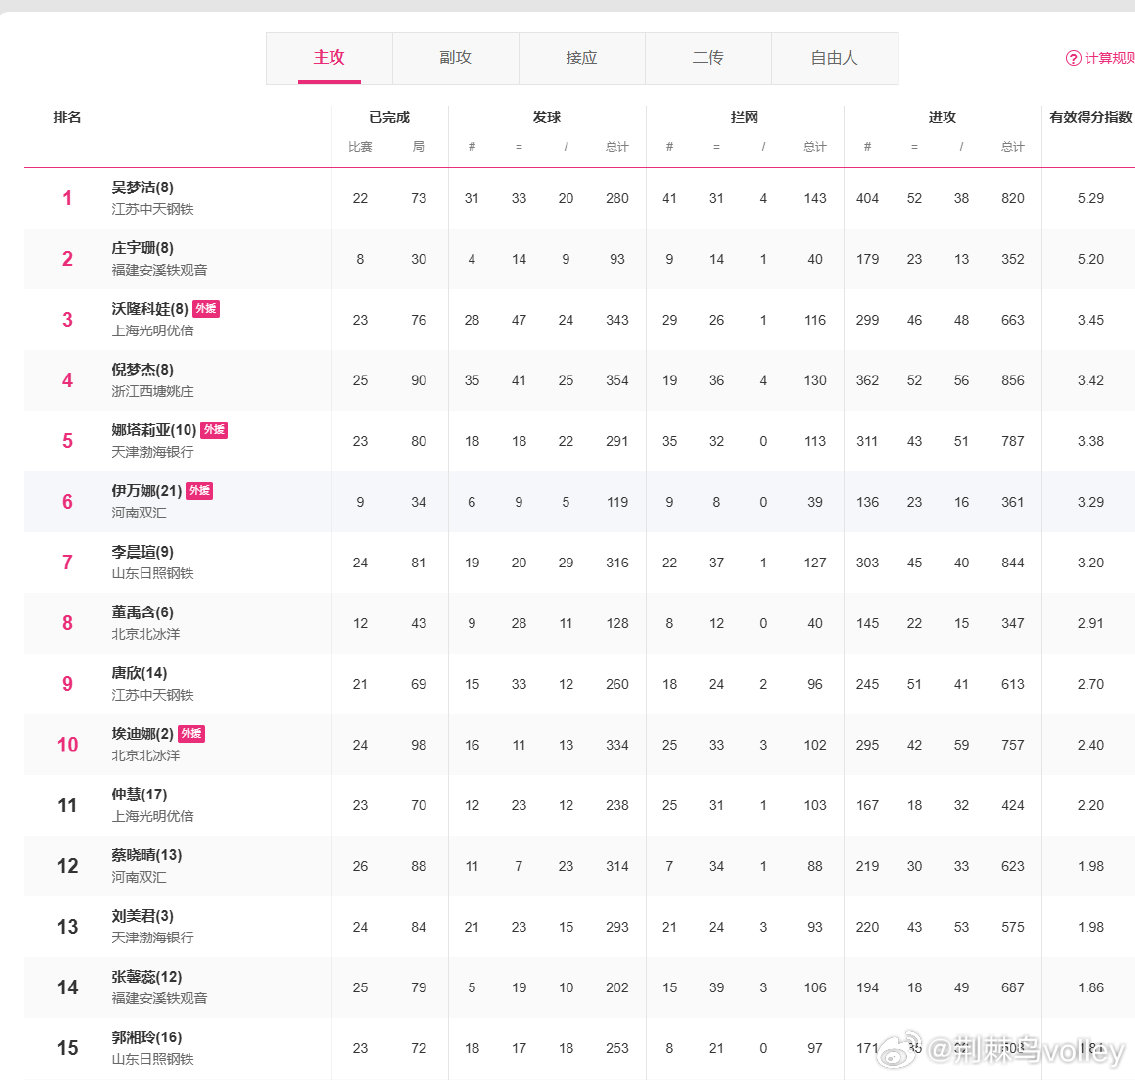
Task: Open player 吴梦洁(8) profile
Action: 142,188
